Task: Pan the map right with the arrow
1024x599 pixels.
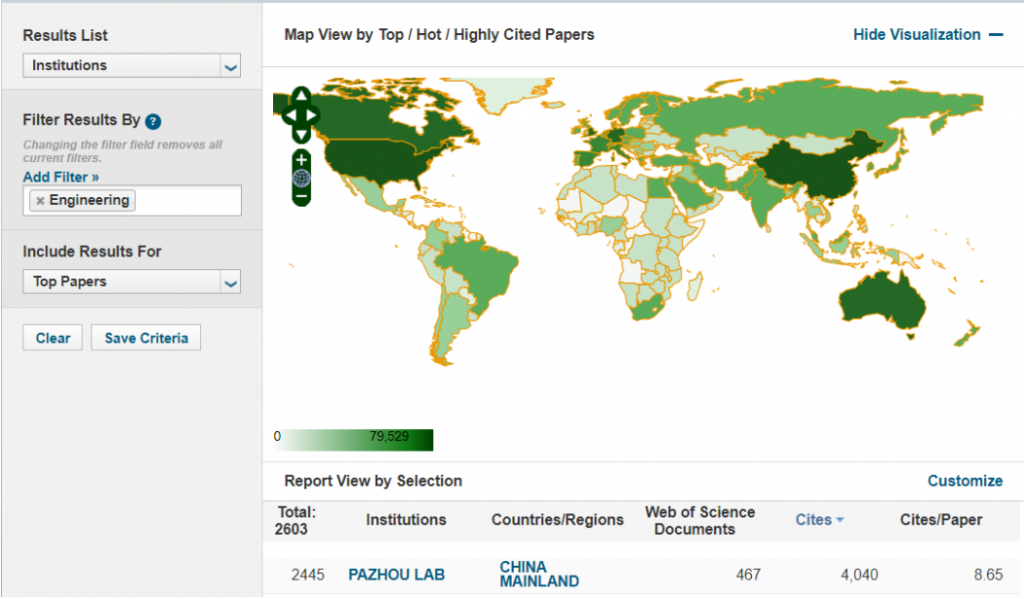Action: 316,115
